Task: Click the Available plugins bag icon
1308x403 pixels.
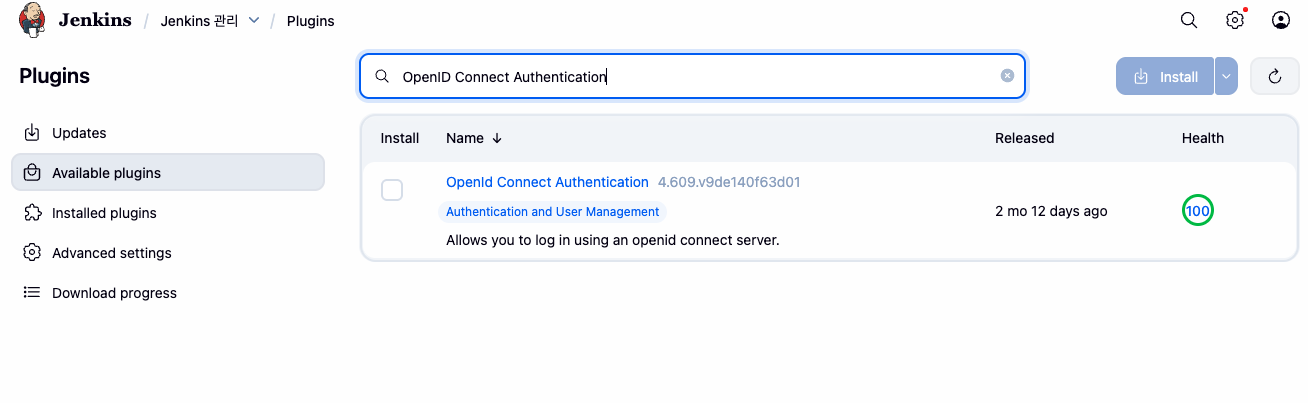Action: [32, 173]
